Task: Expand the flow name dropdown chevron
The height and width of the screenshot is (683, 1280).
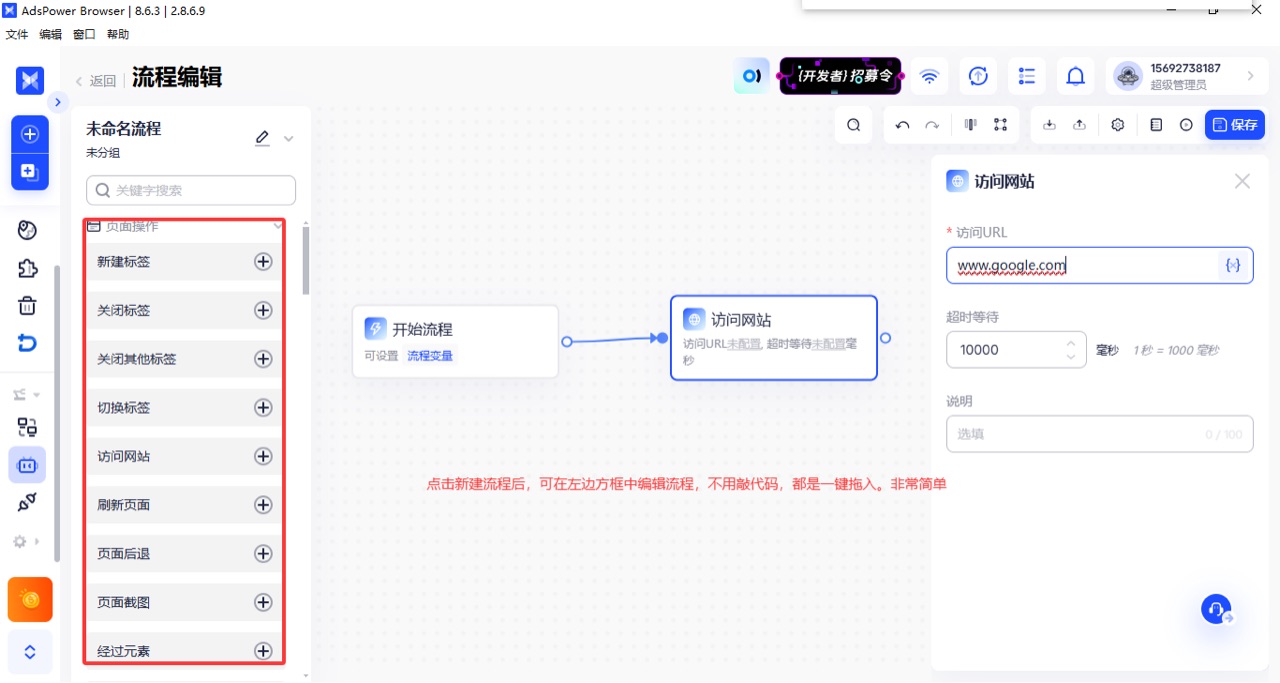Action: click(289, 139)
